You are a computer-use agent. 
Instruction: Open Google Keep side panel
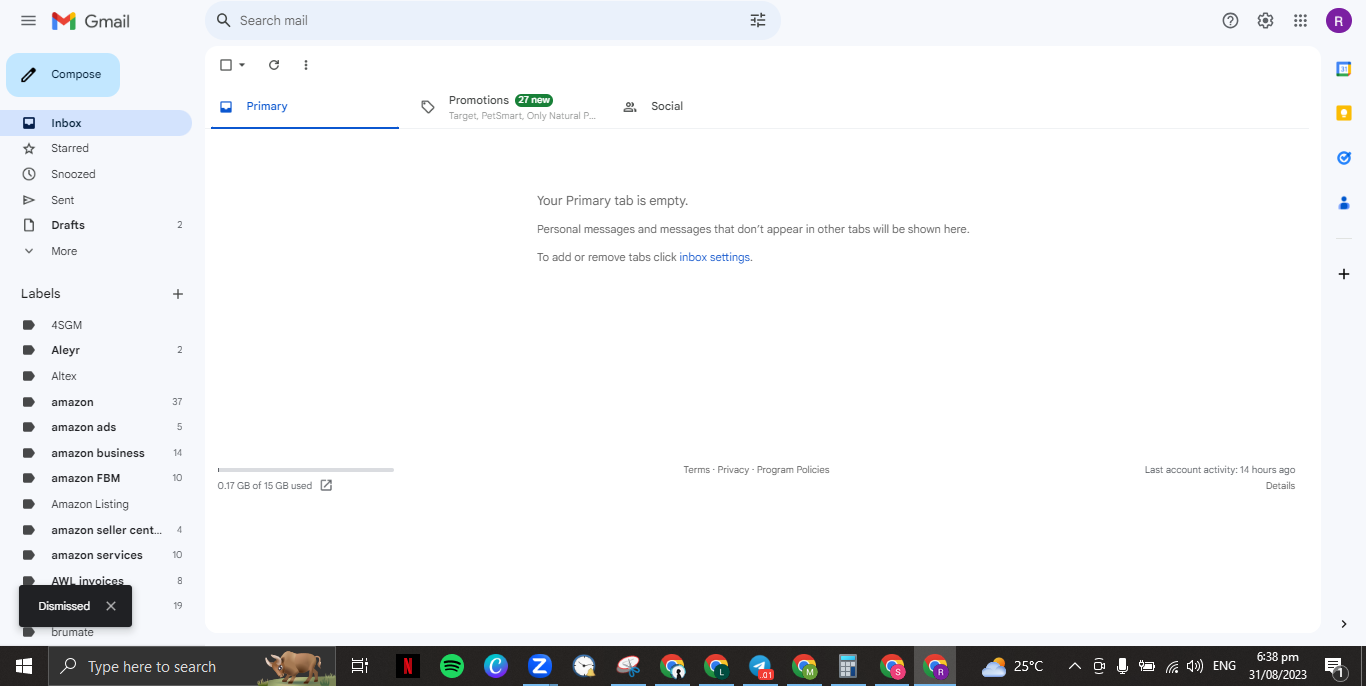click(x=1344, y=113)
